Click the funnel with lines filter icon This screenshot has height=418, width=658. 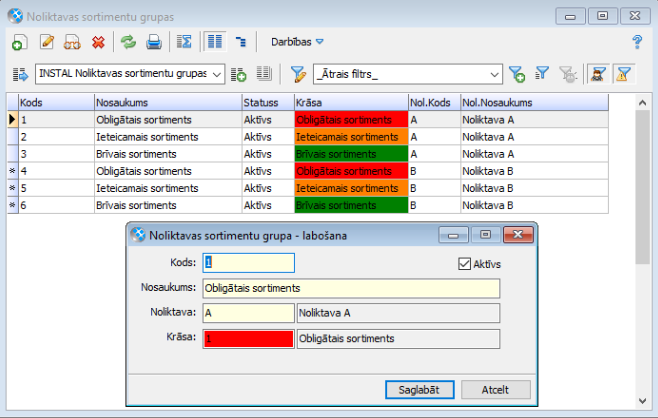pyautogui.click(x=542, y=73)
